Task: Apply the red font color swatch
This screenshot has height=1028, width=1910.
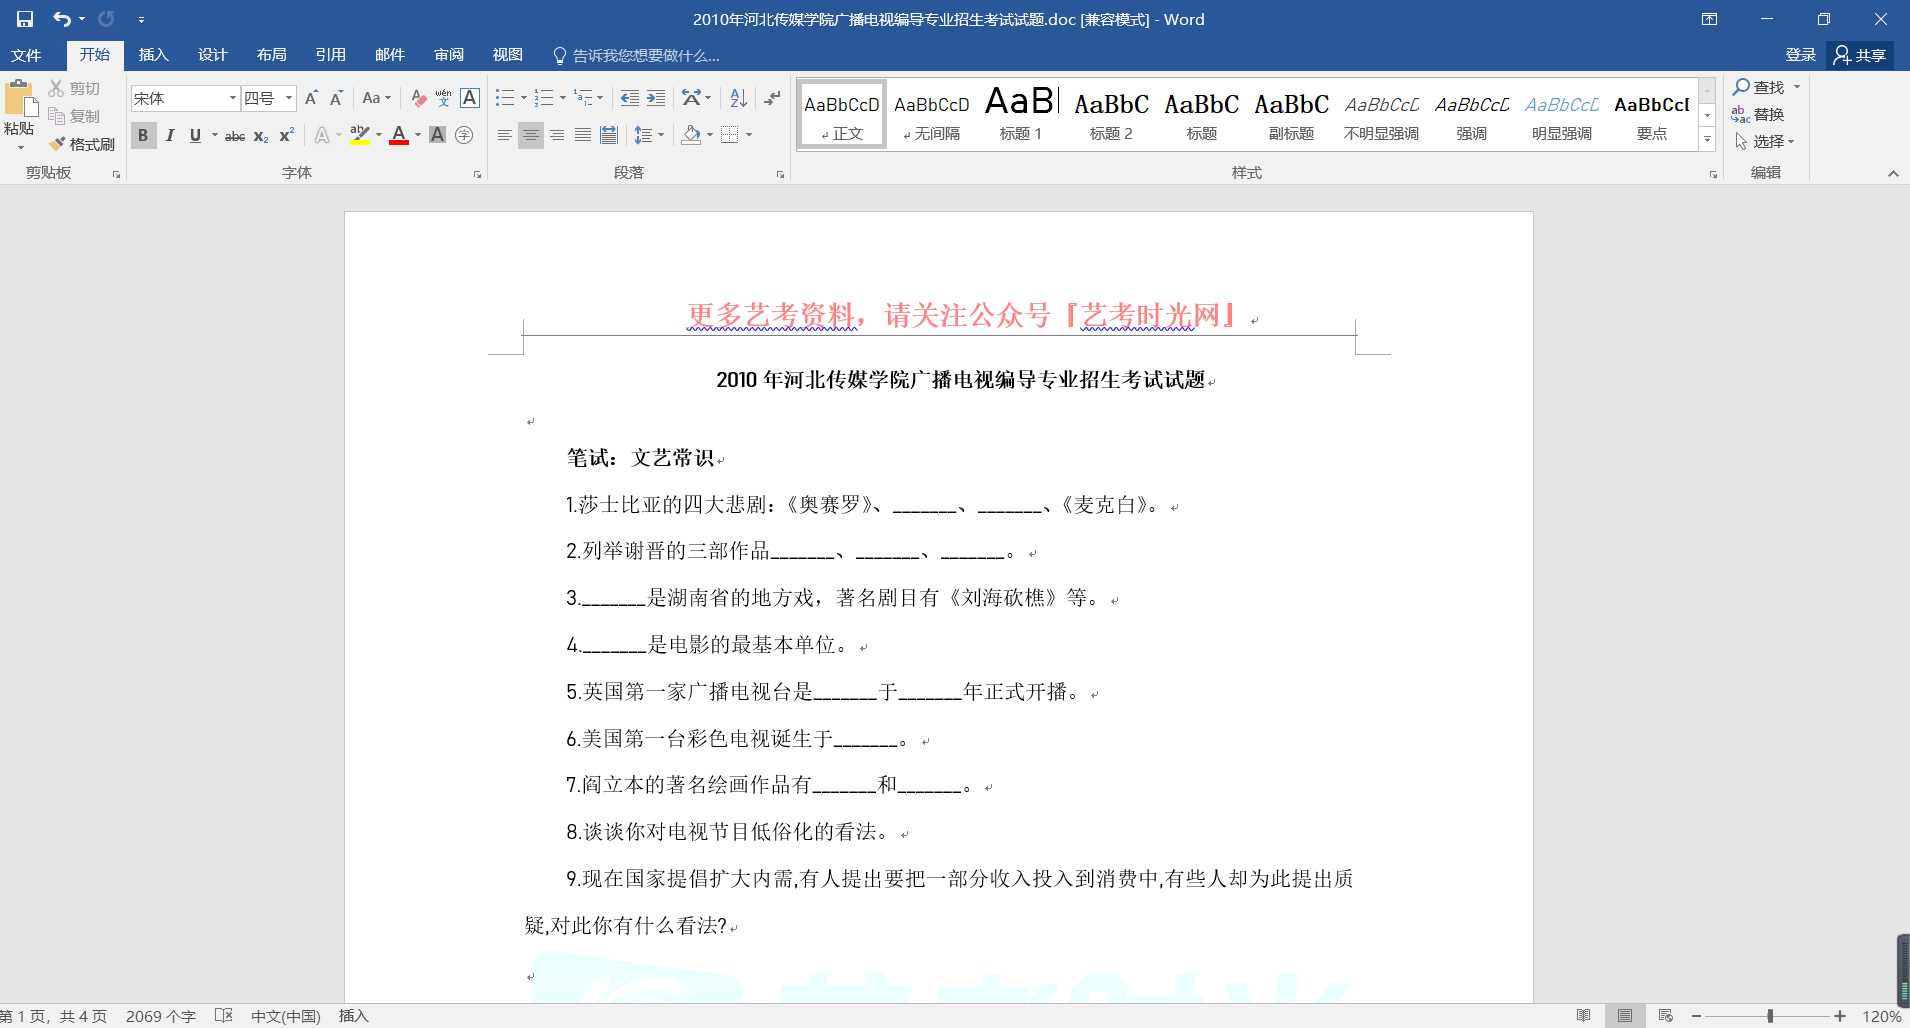Action: tap(399, 136)
